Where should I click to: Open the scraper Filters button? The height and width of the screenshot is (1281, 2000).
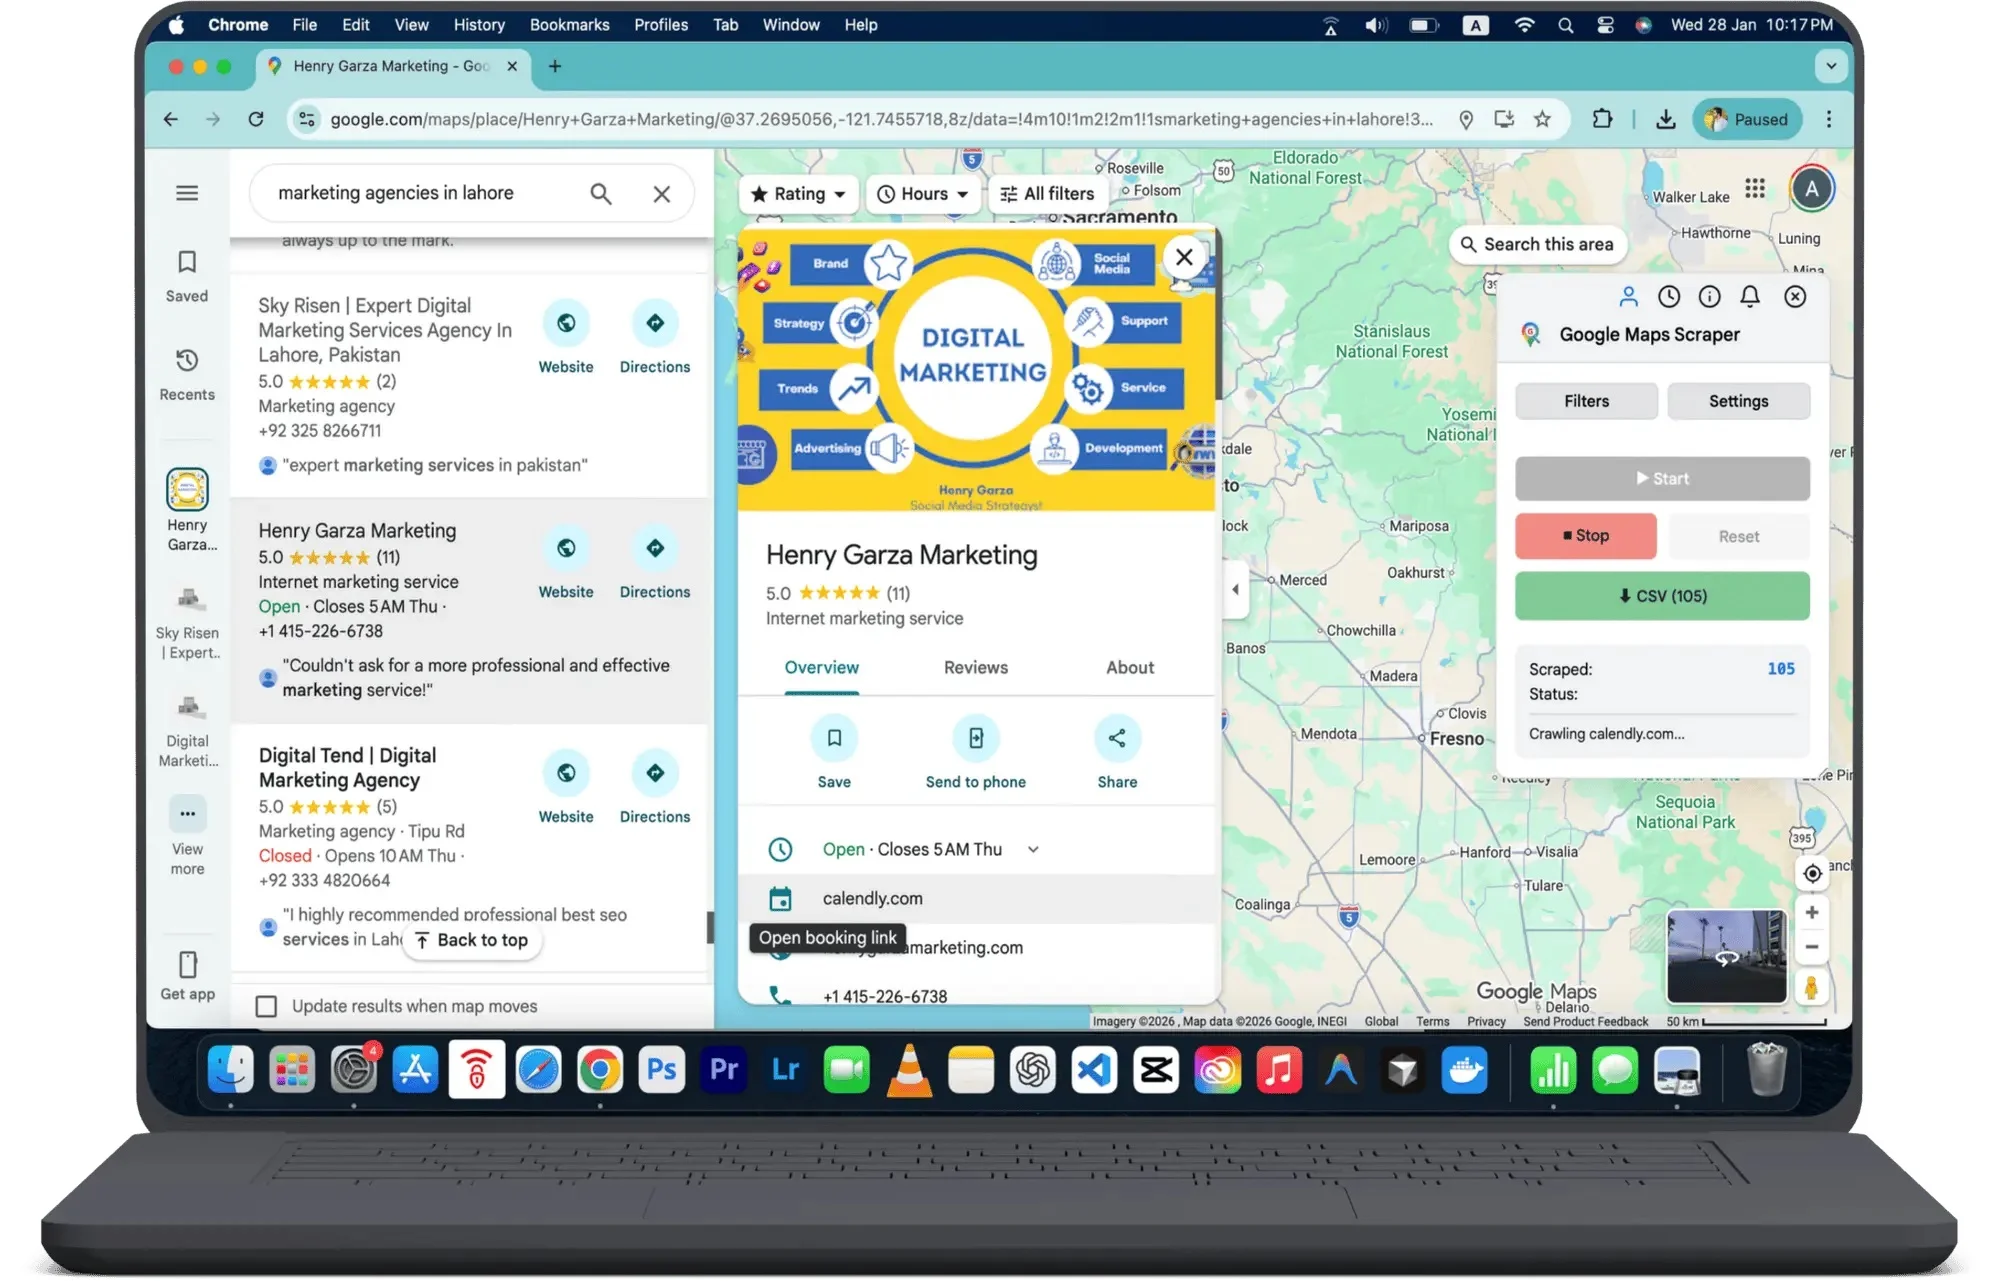click(x=1587, y=401)
